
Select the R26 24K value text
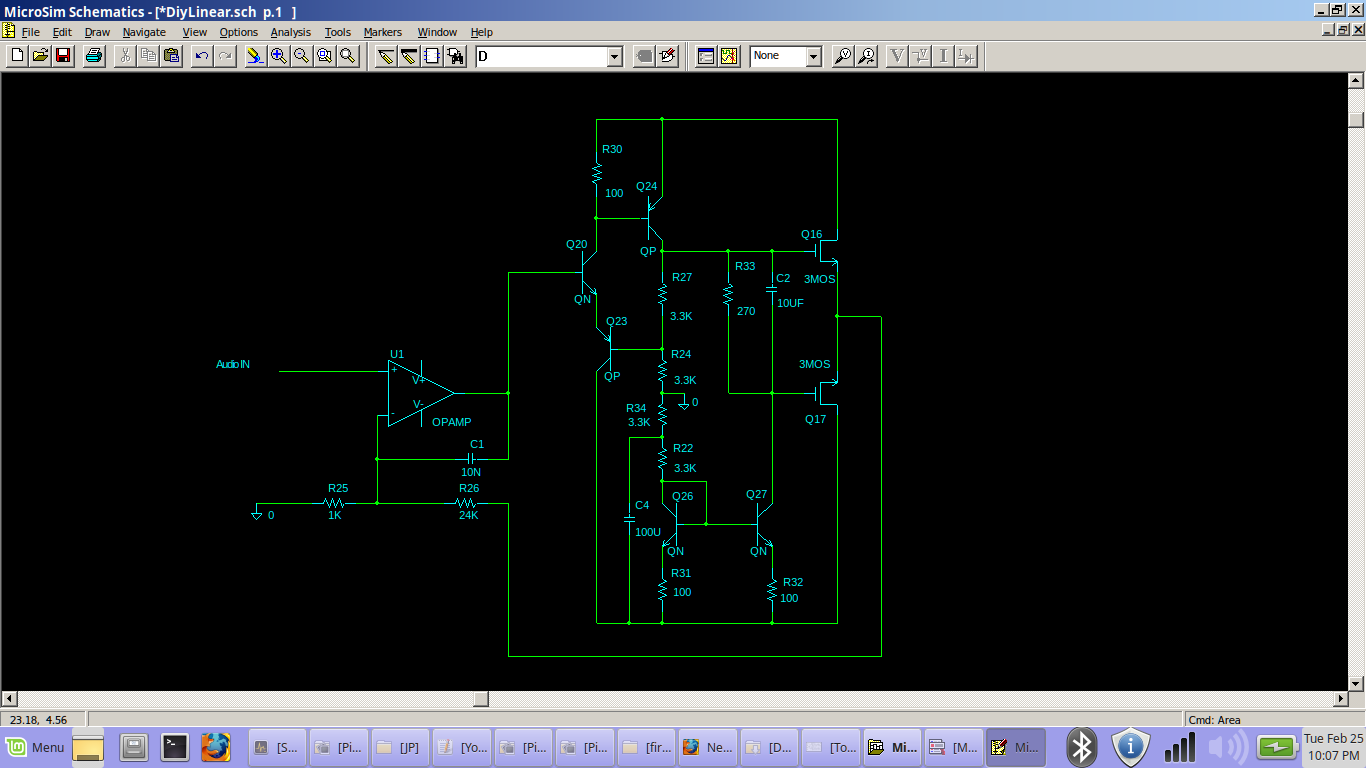tap(468, 515)
